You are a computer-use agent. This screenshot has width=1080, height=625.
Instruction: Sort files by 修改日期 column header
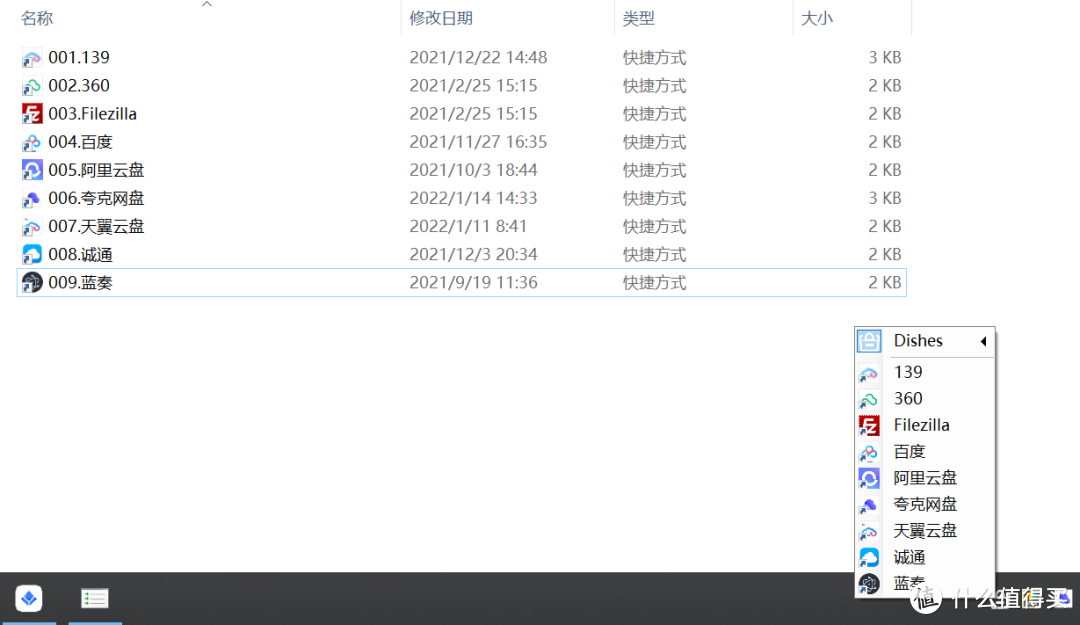(x=441, y=19)
